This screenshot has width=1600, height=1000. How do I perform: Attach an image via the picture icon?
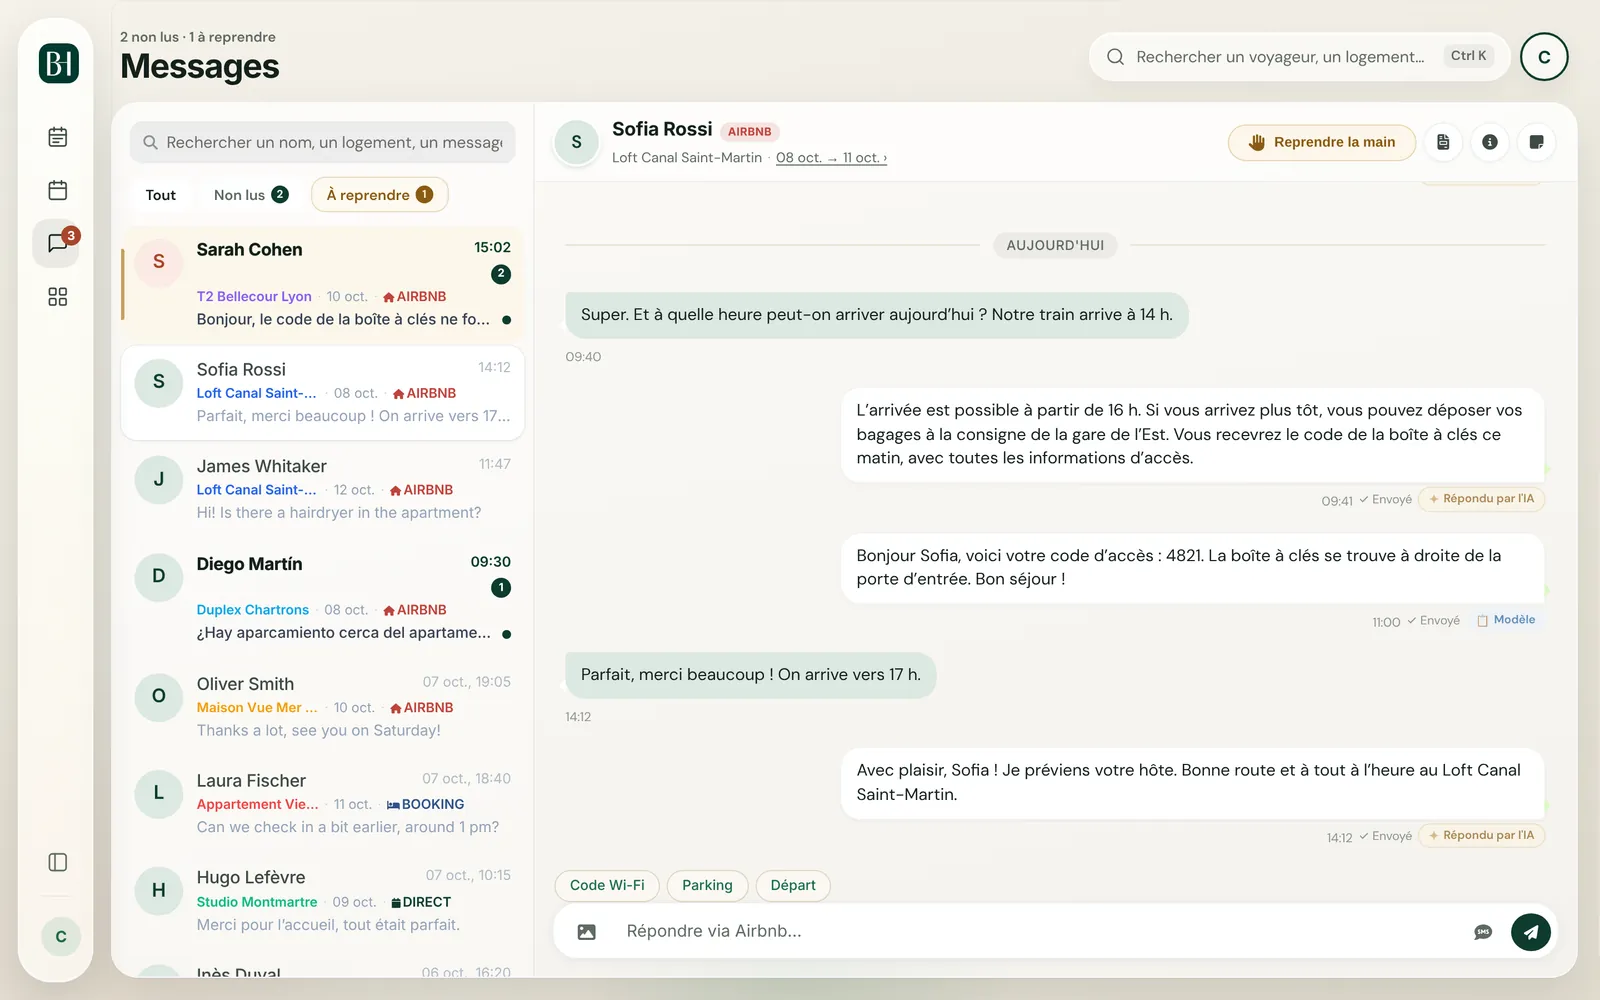coord(587,932)
